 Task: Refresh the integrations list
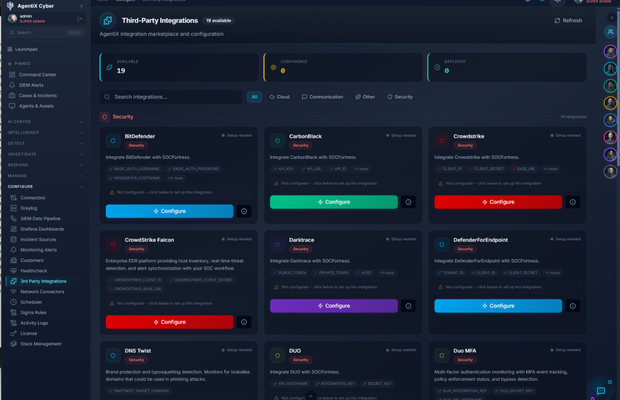[x=568, y=21]
